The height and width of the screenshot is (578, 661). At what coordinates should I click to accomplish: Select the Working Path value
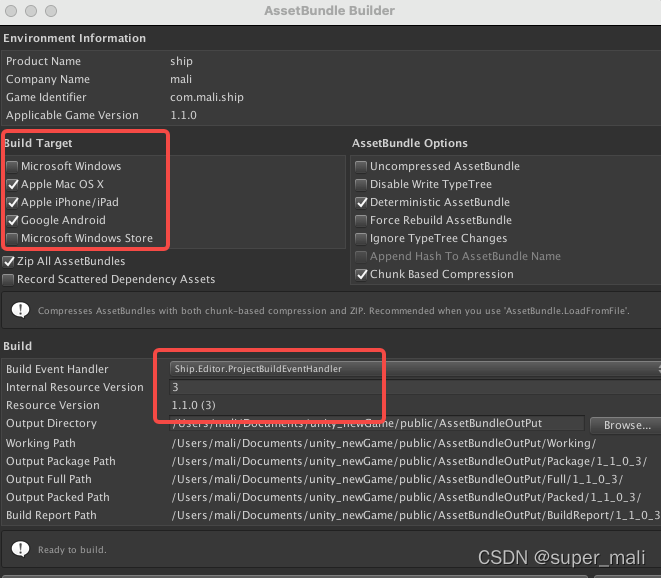tap(384, 444)
